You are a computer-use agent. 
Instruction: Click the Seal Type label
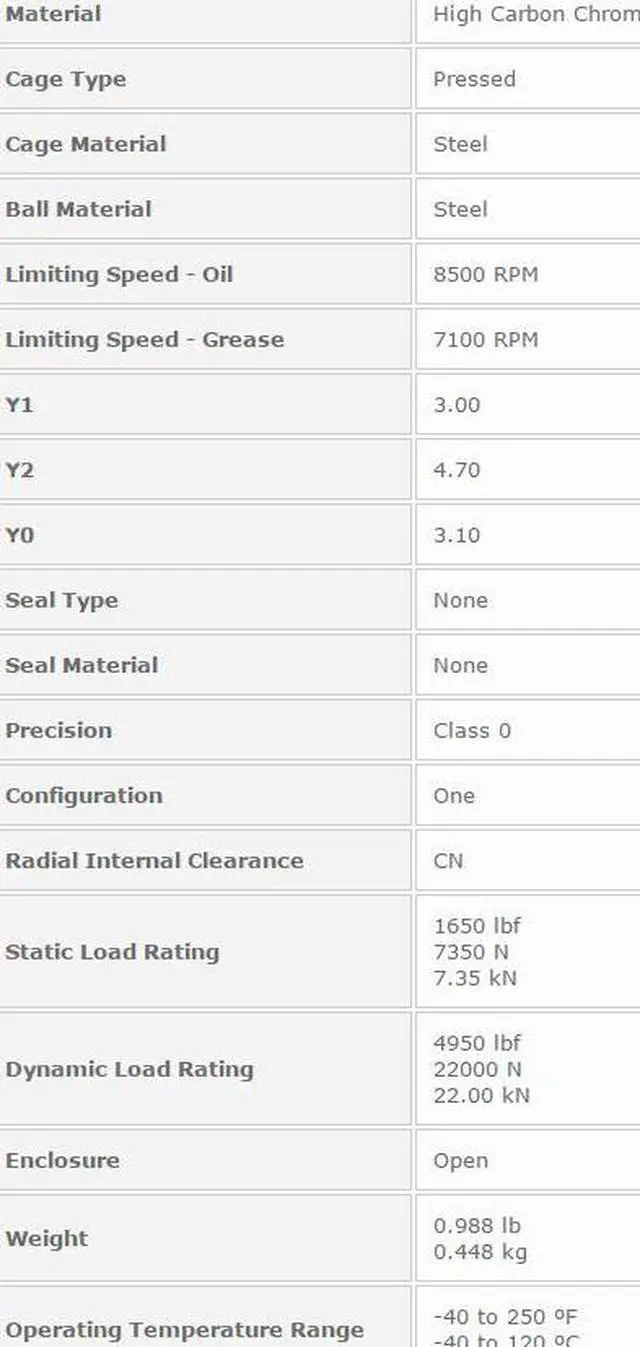62,601
